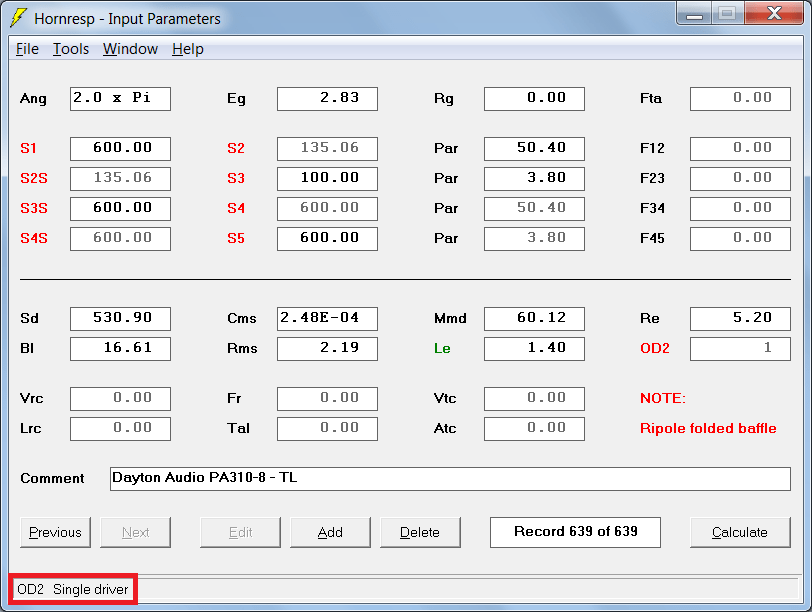Viewport: 812px width, 612px height.
Task: Click the S3S input field
Action: [120, 209]
